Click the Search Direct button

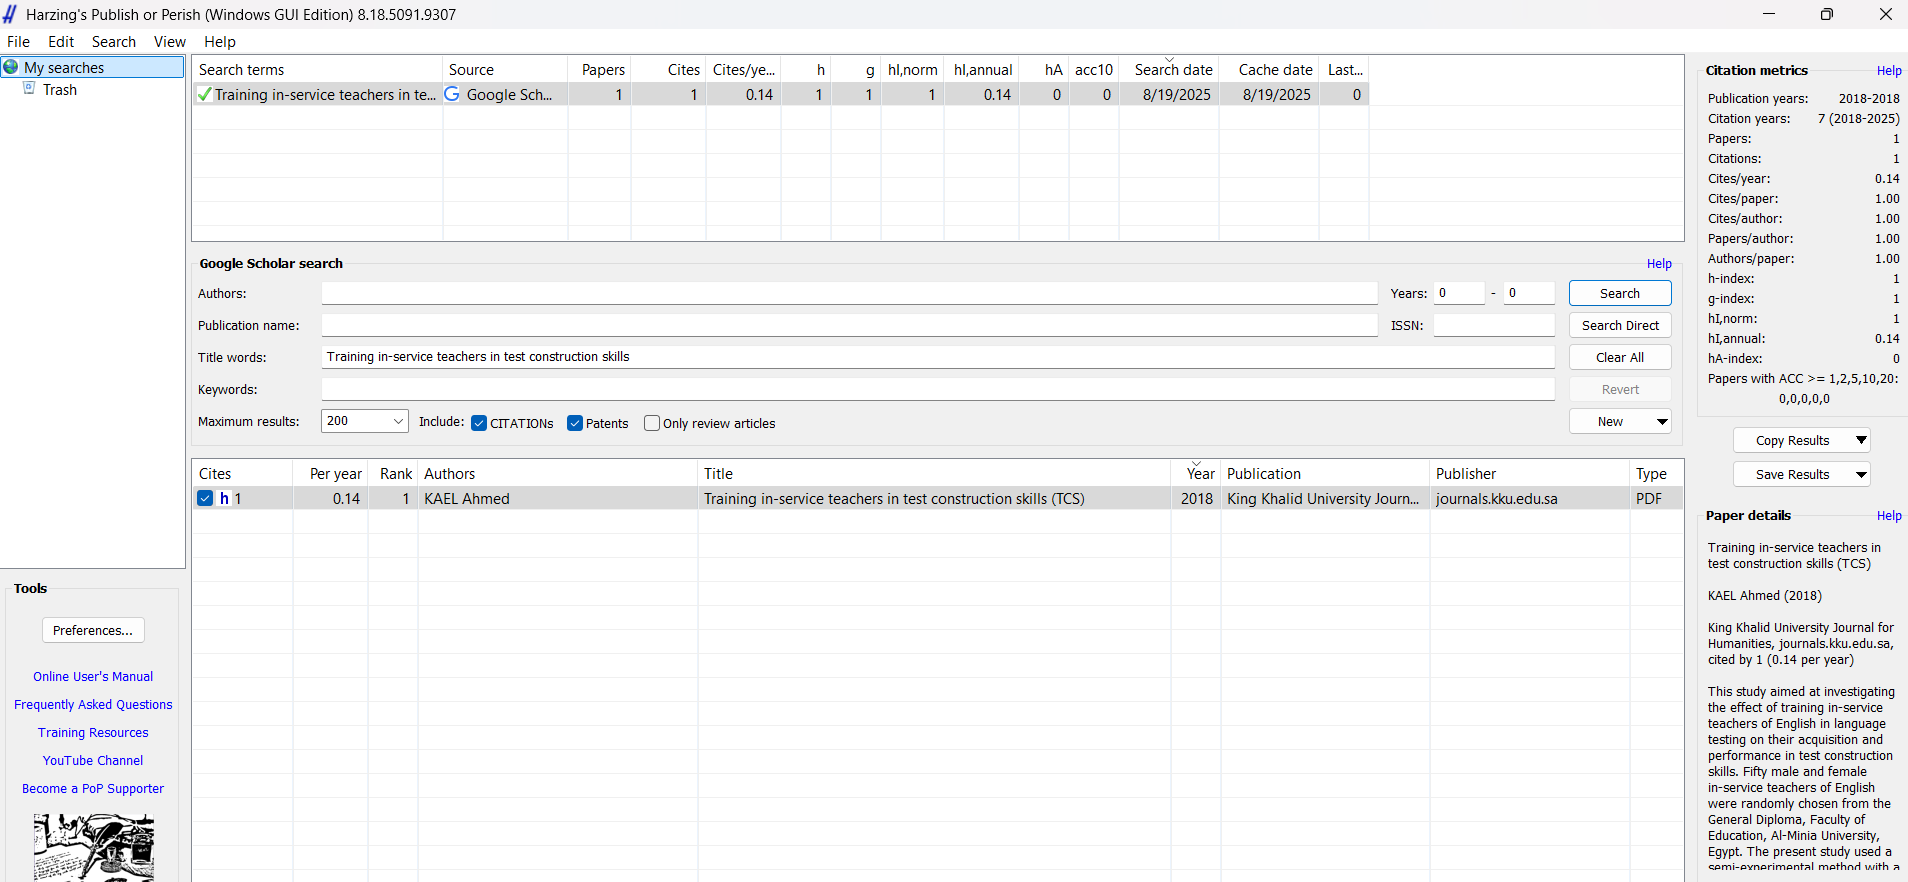click(1620, 325)
